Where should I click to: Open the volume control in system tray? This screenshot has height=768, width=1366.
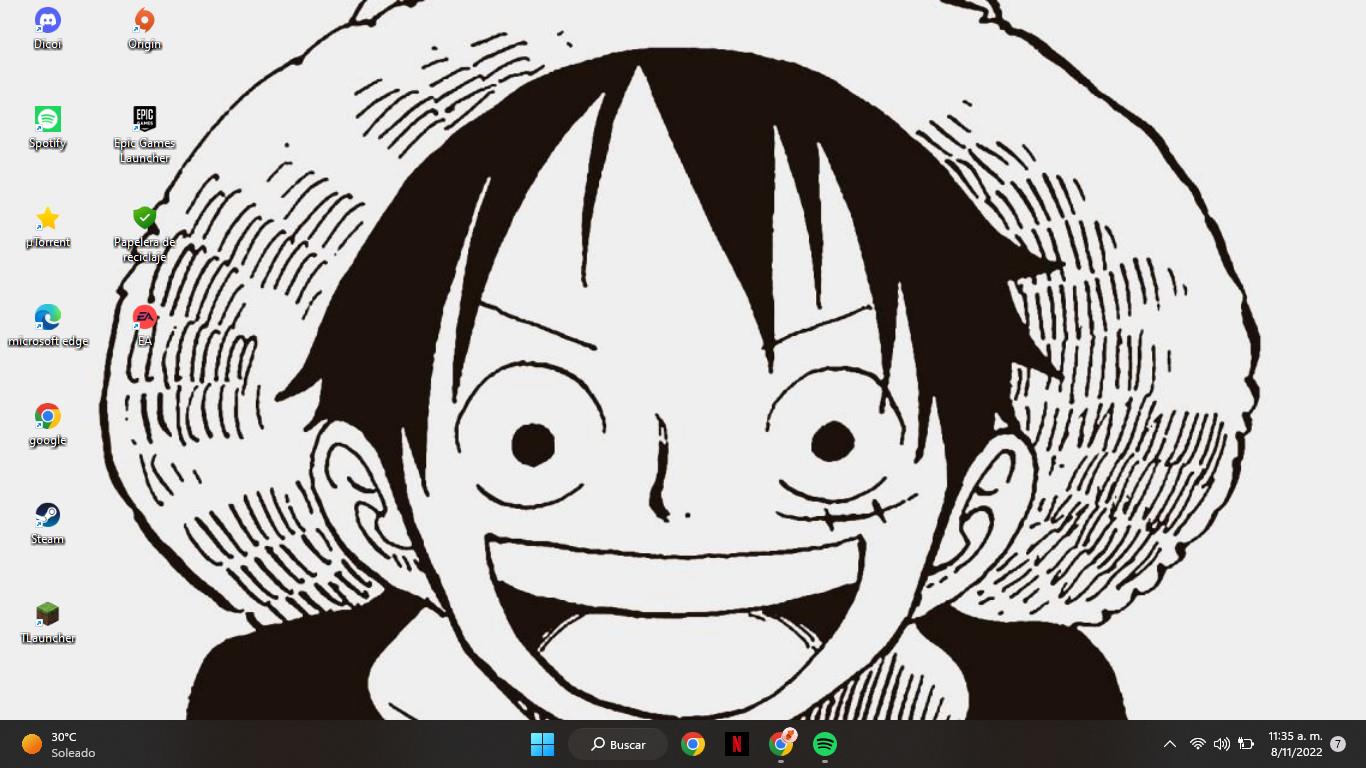(1221, 744)
